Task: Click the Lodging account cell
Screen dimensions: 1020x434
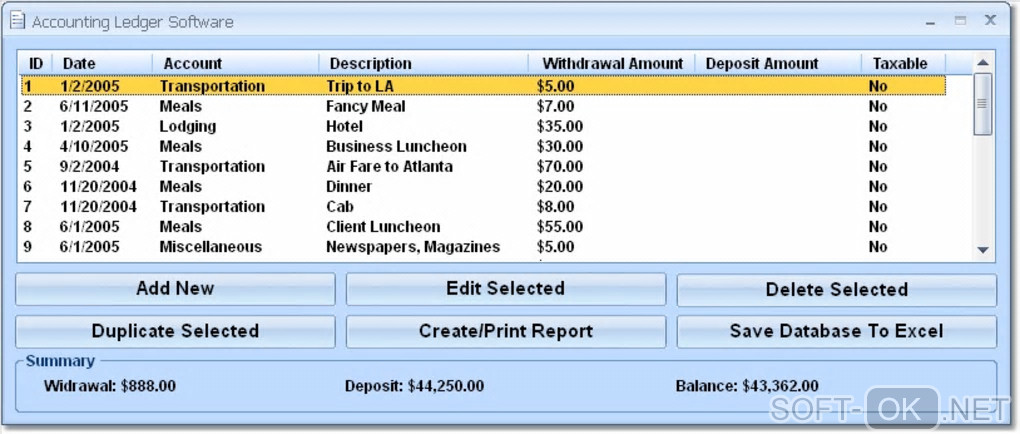Action: (x=188, y=126)
